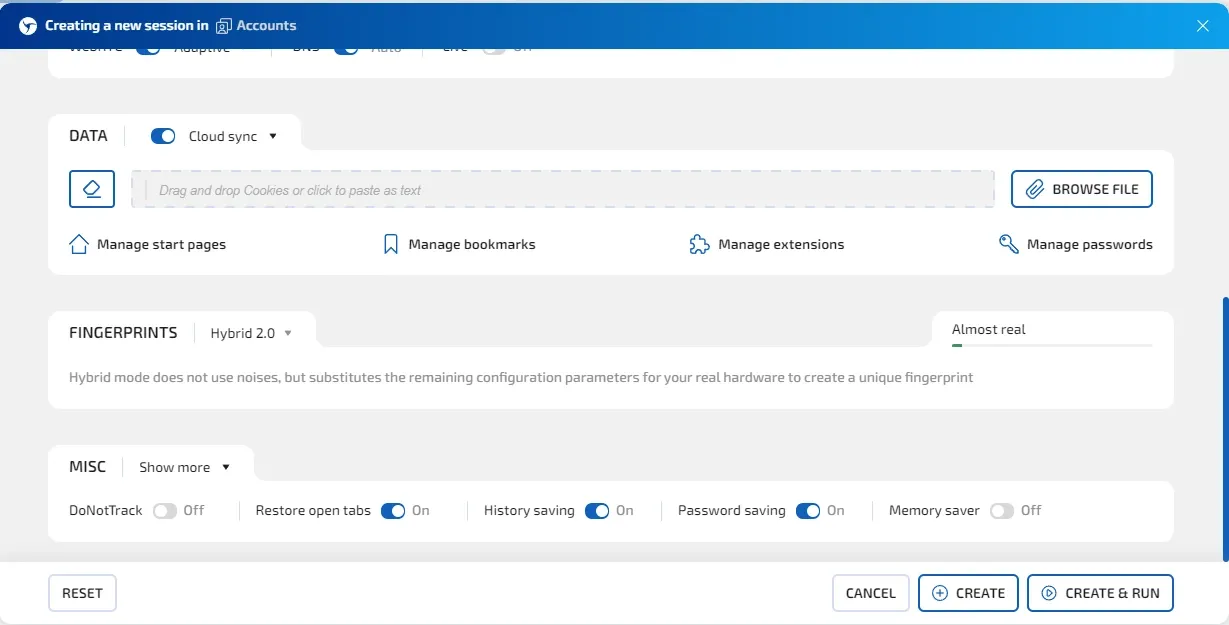Enable Memory saver

click(x=1002, y=510)
